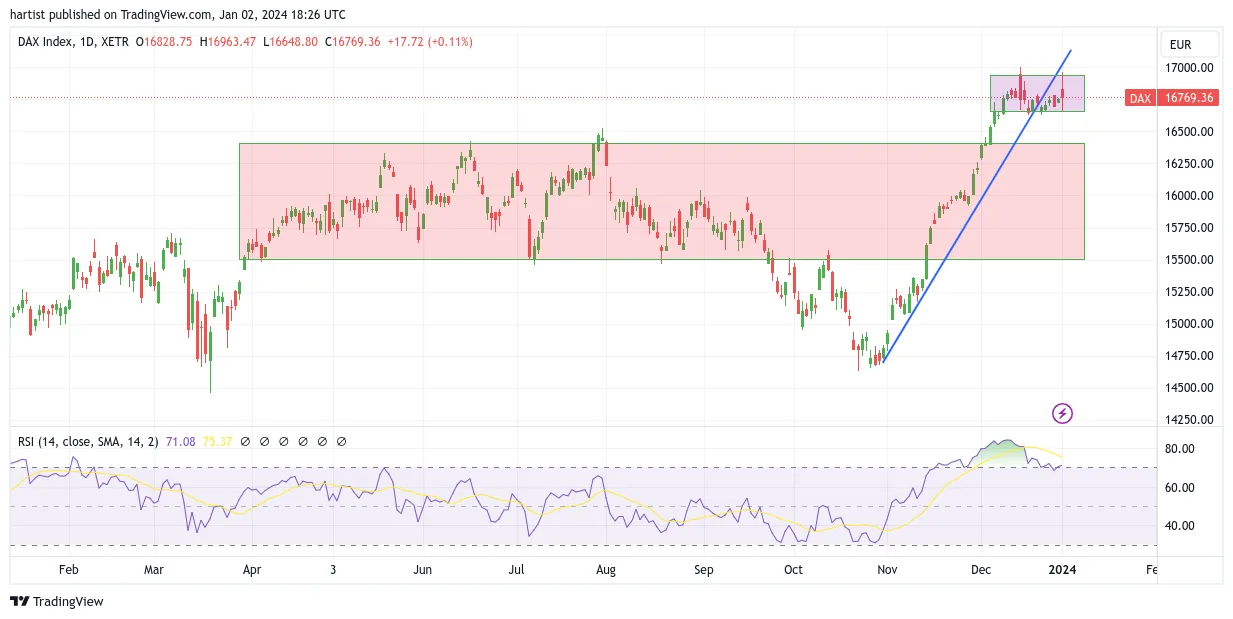Screen dimensions: 1233x619
Task: Click the TradingView text link at bottom
Action: (68, 601)
